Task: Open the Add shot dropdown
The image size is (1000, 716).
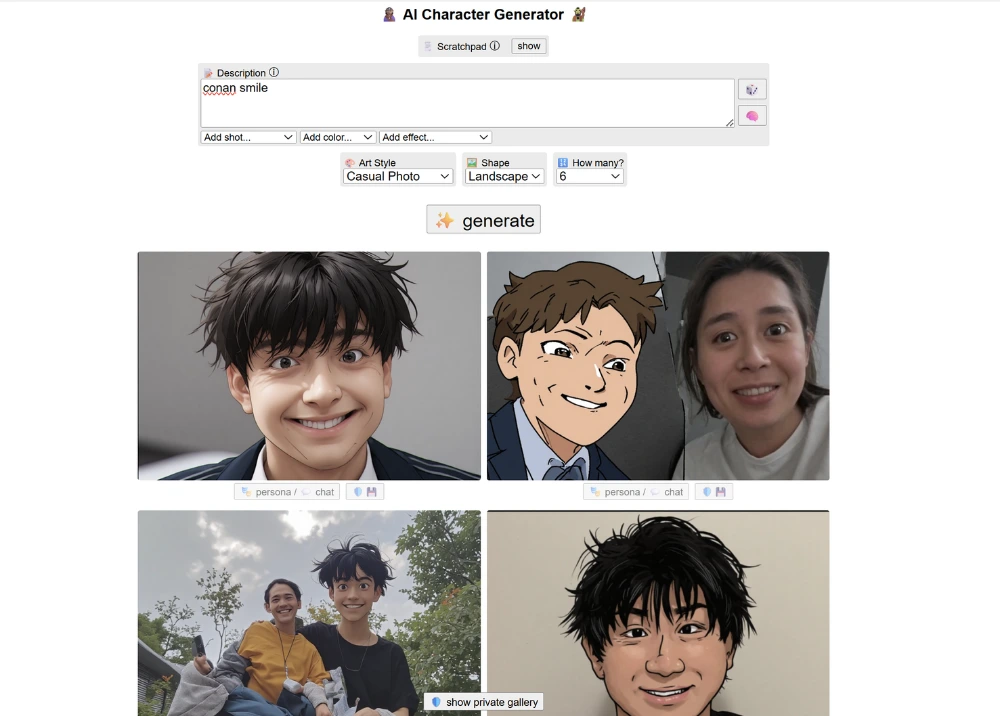Action: pos(249,137)
